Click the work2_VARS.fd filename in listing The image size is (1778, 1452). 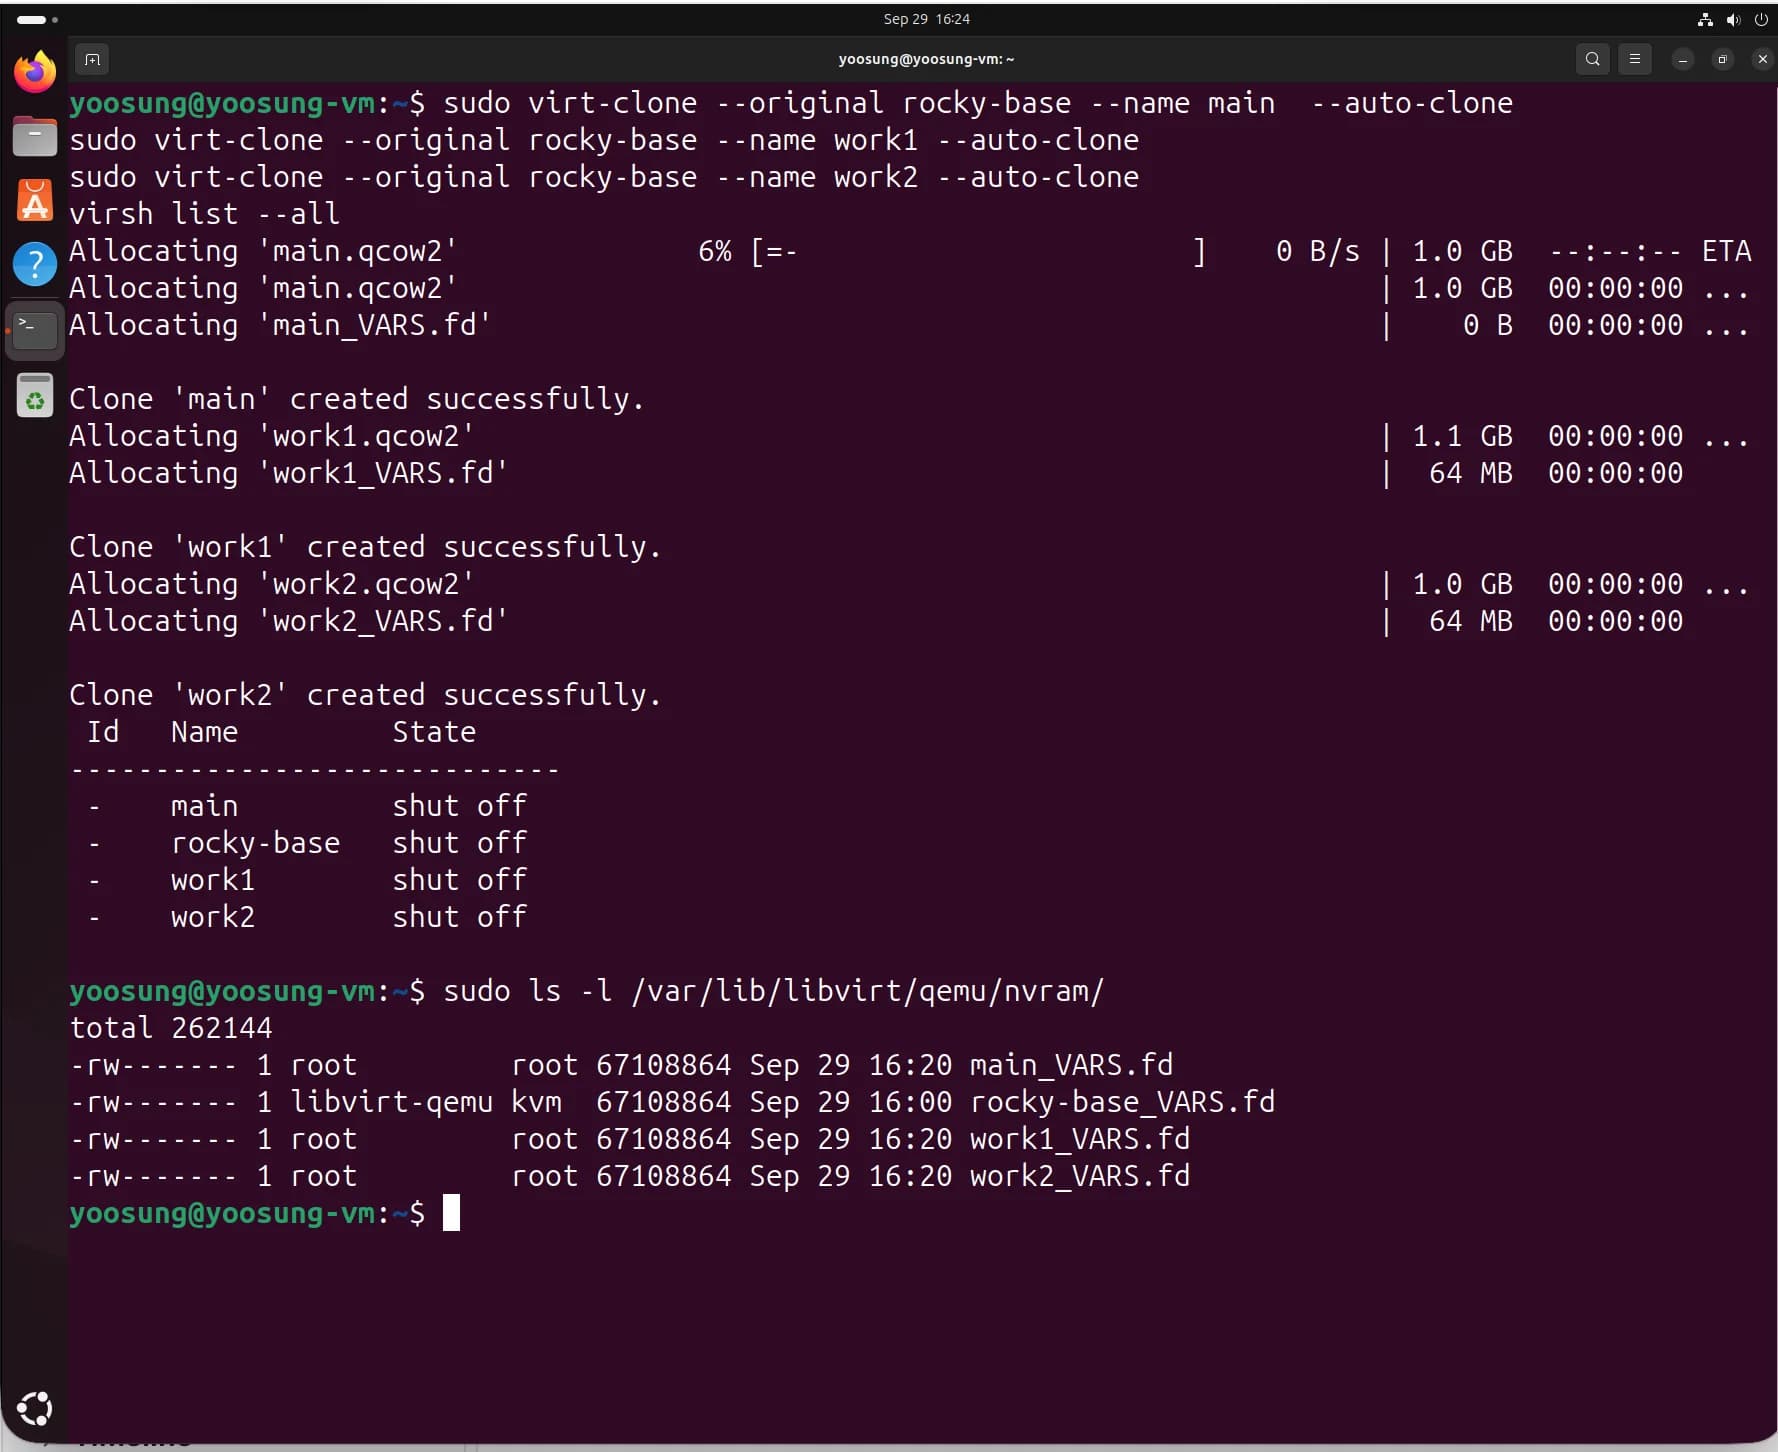click(1080, 1176)
